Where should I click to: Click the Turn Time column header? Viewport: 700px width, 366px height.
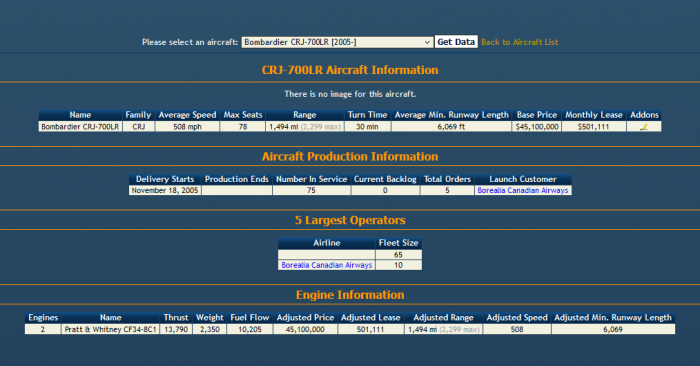pyautogui.click(x=367, y=115)
